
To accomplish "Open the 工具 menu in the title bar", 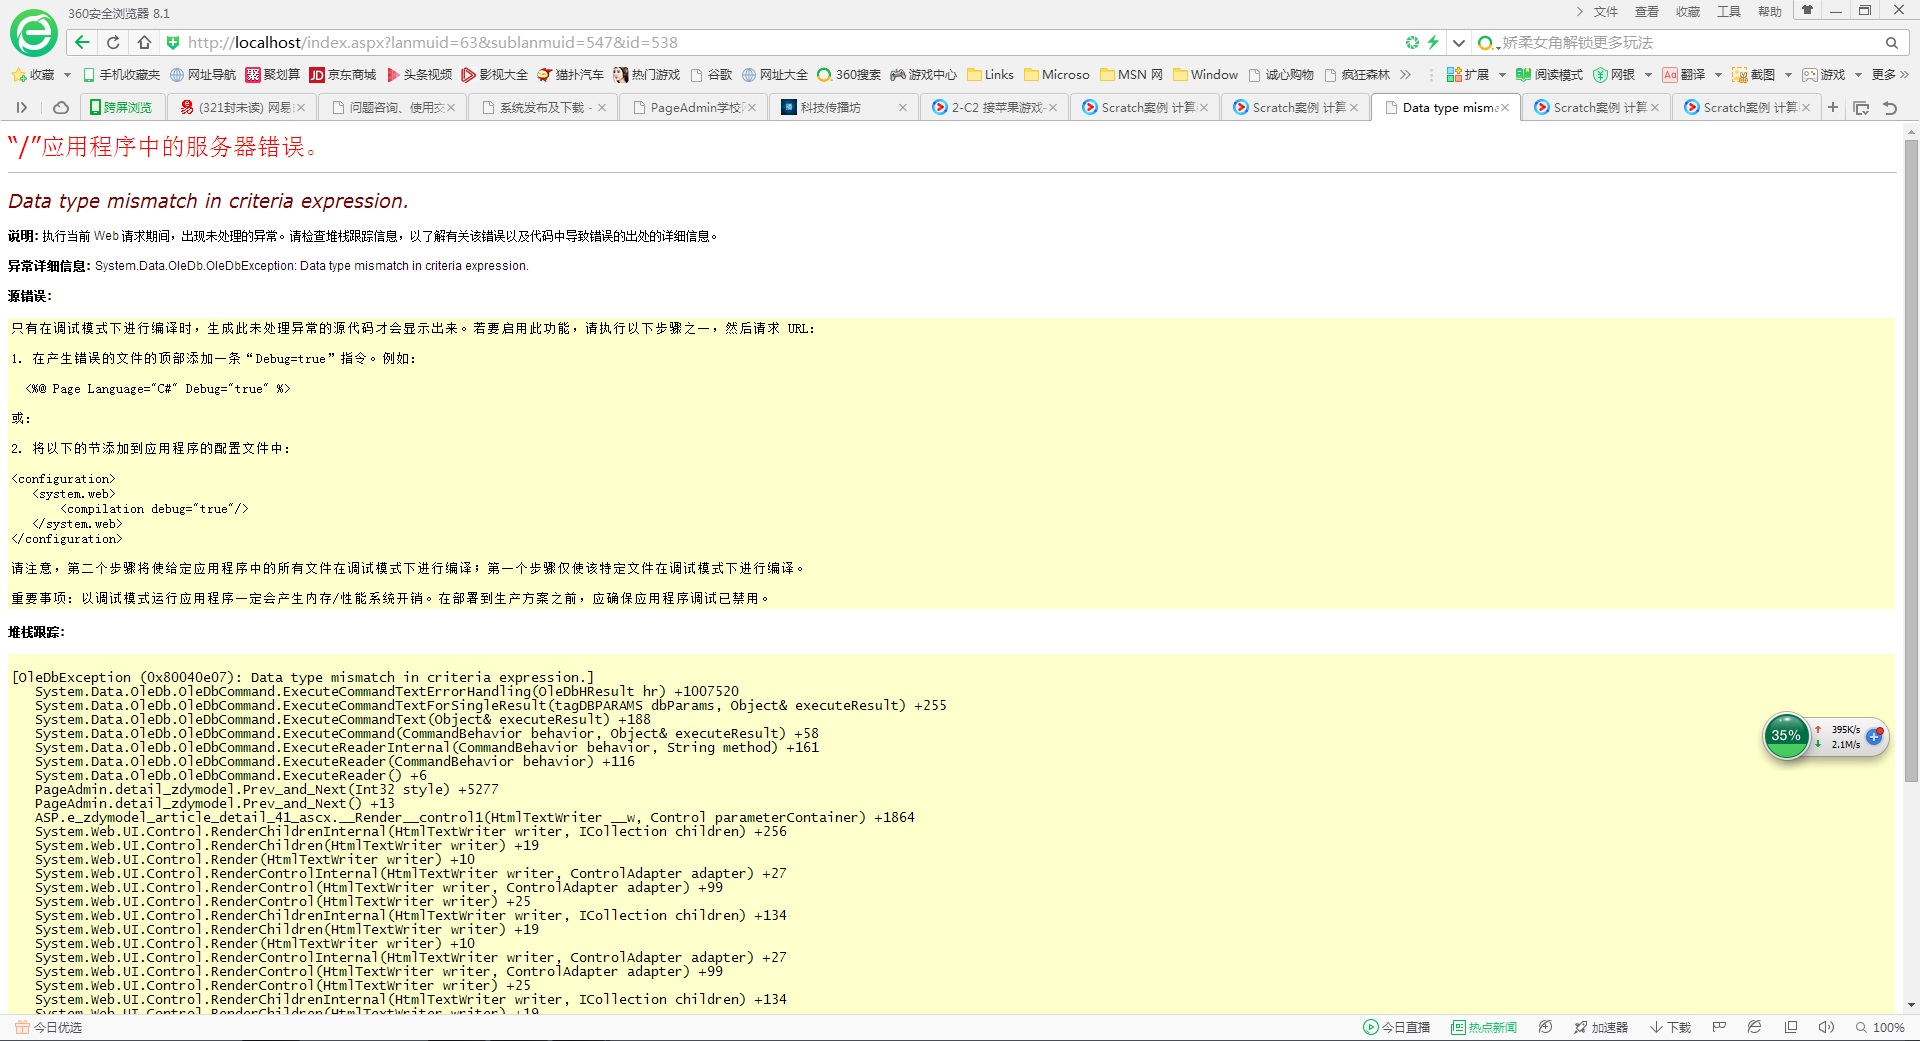I will tap(1728, 12).
